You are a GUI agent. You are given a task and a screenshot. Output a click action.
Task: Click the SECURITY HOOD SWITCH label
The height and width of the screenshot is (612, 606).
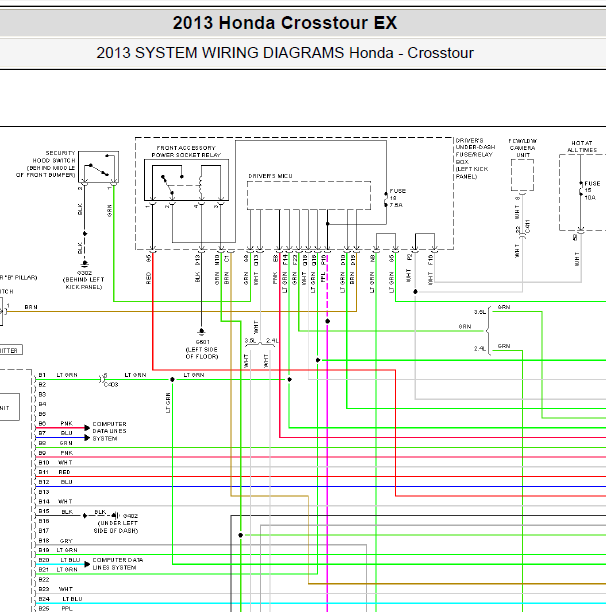[x=46, y=164]
